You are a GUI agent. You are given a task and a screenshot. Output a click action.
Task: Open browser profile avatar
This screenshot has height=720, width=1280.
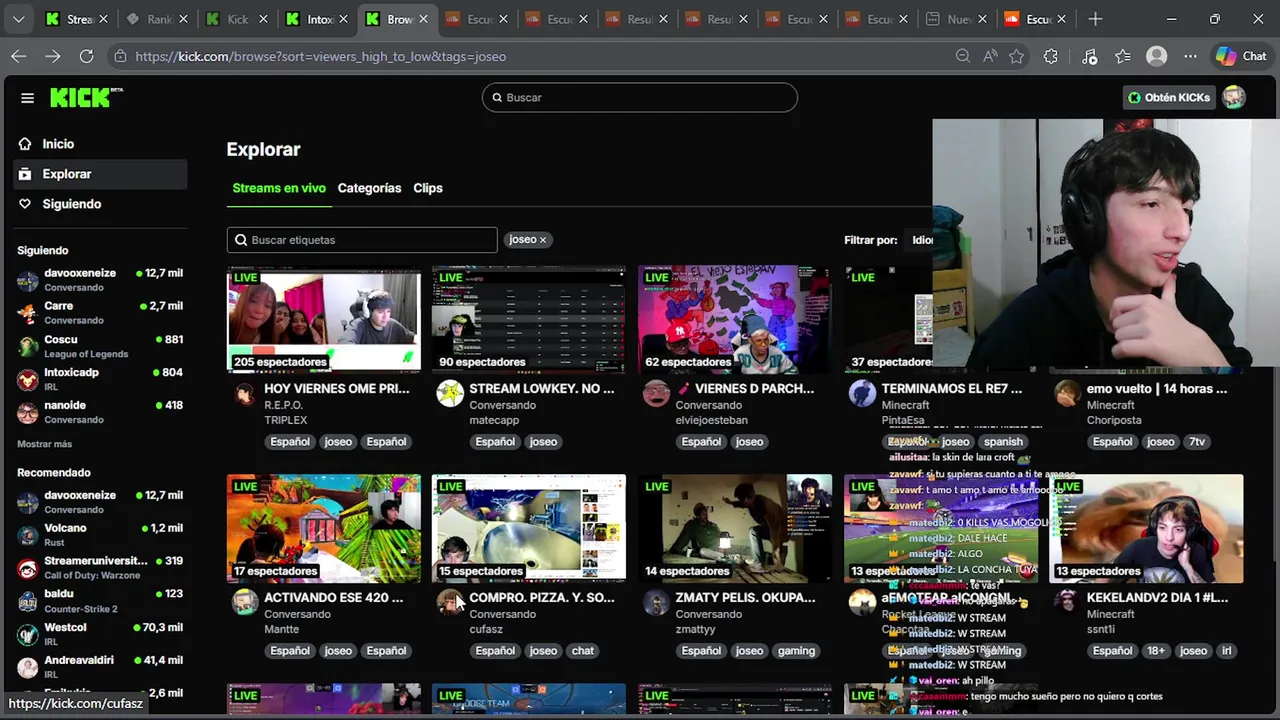(1157, 56)
